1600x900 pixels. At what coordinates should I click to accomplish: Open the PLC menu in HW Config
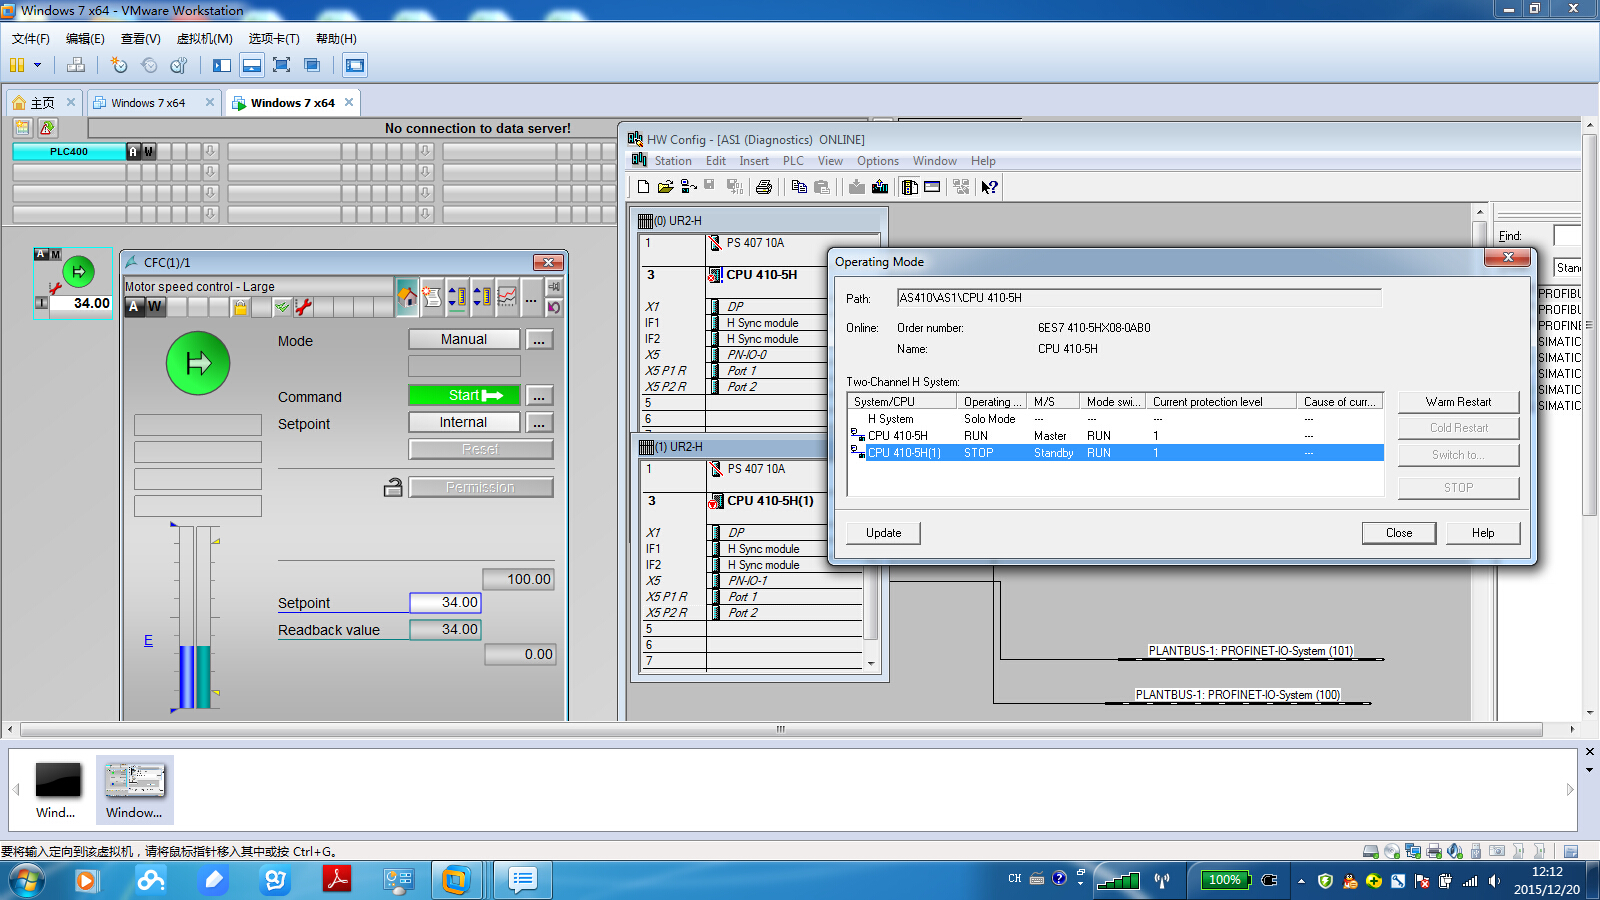(792, 161)
